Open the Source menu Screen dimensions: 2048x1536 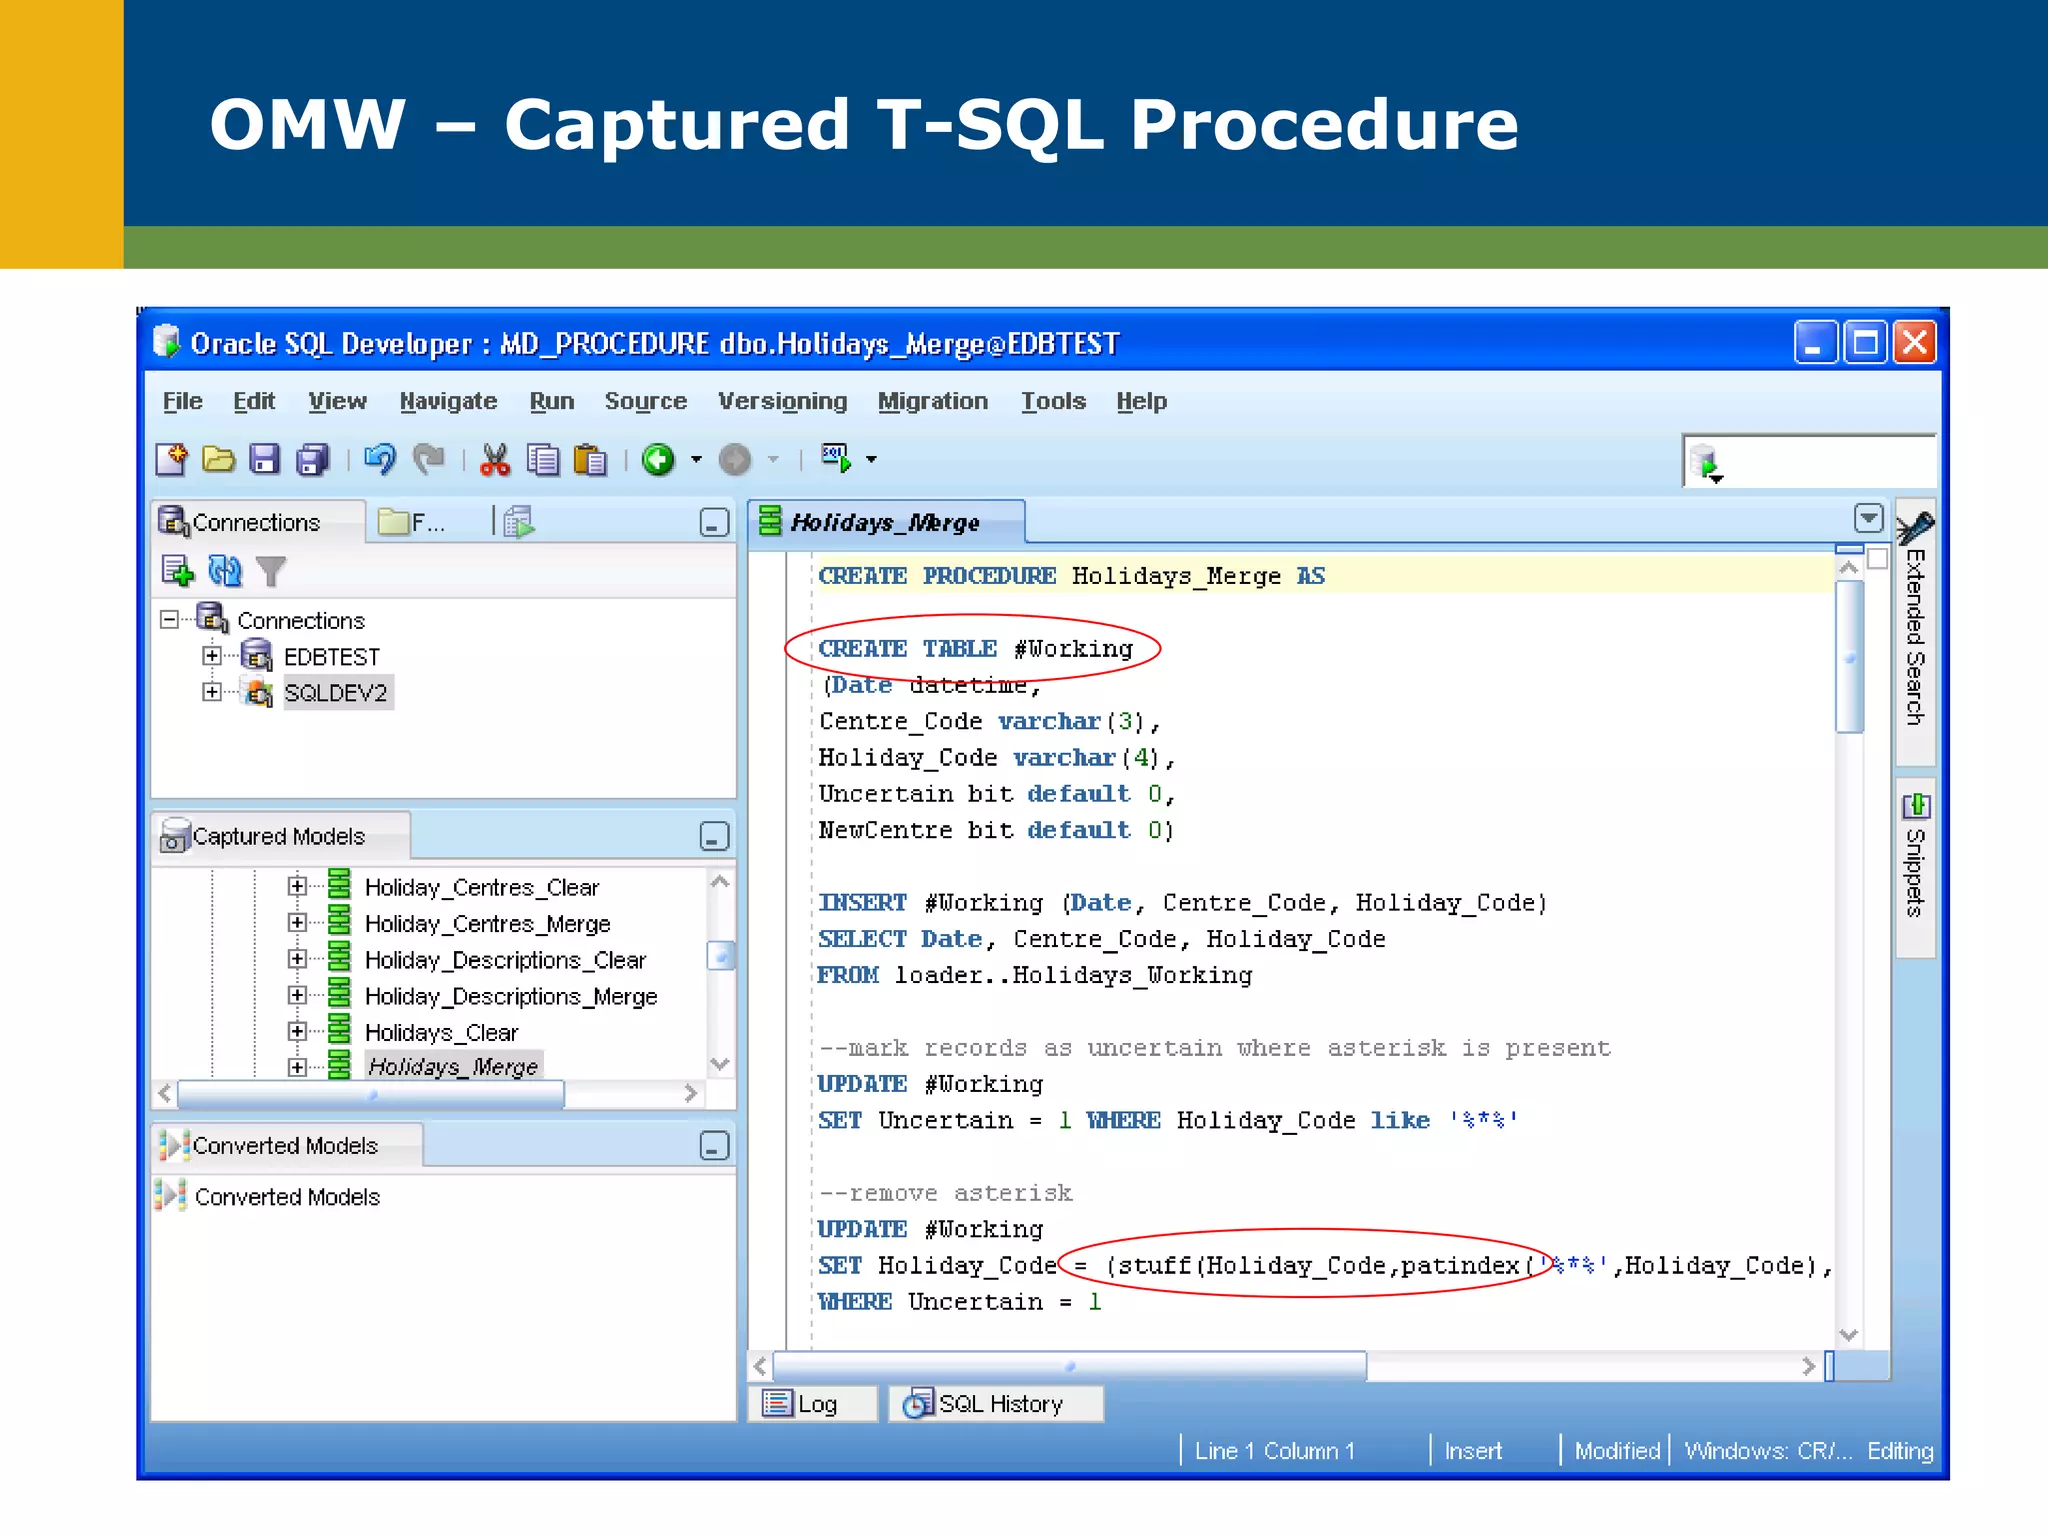point(645,401)
